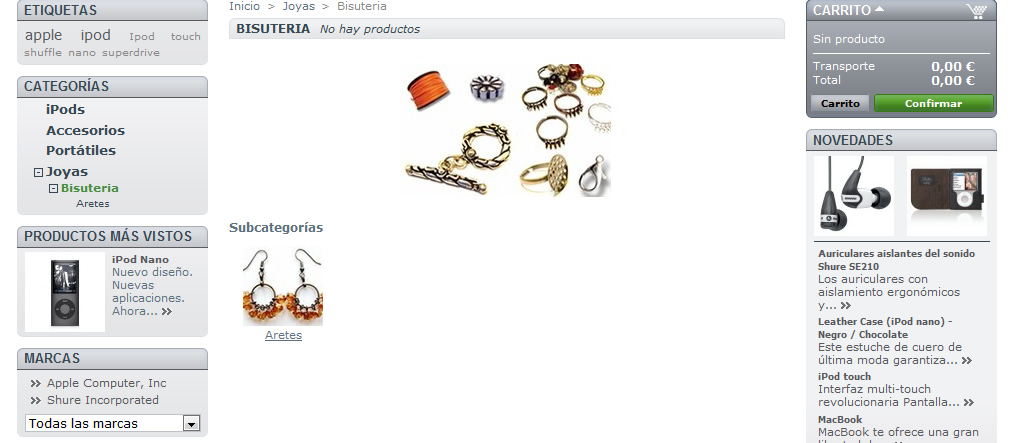Open the Portátiles category
The image size is (1016, 443).
[x=81, y=150]
